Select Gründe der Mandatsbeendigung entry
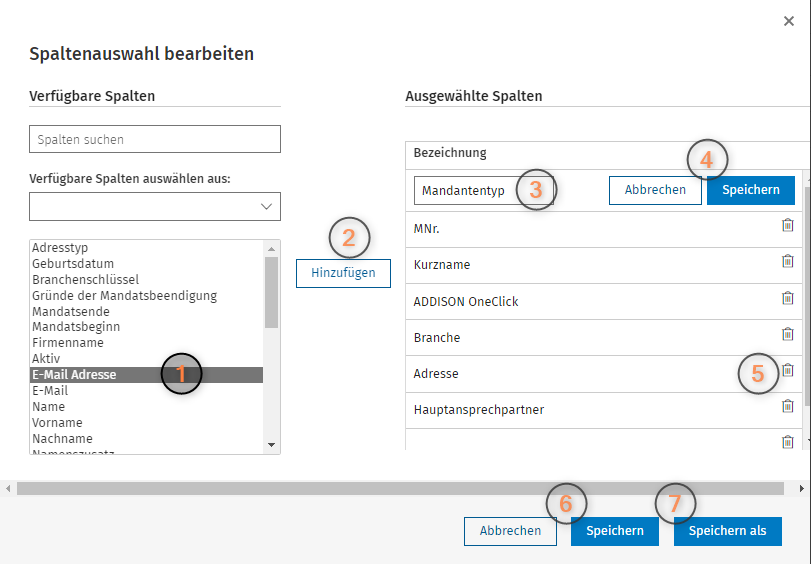The image size is (811, 564). [x=146, y=296]
